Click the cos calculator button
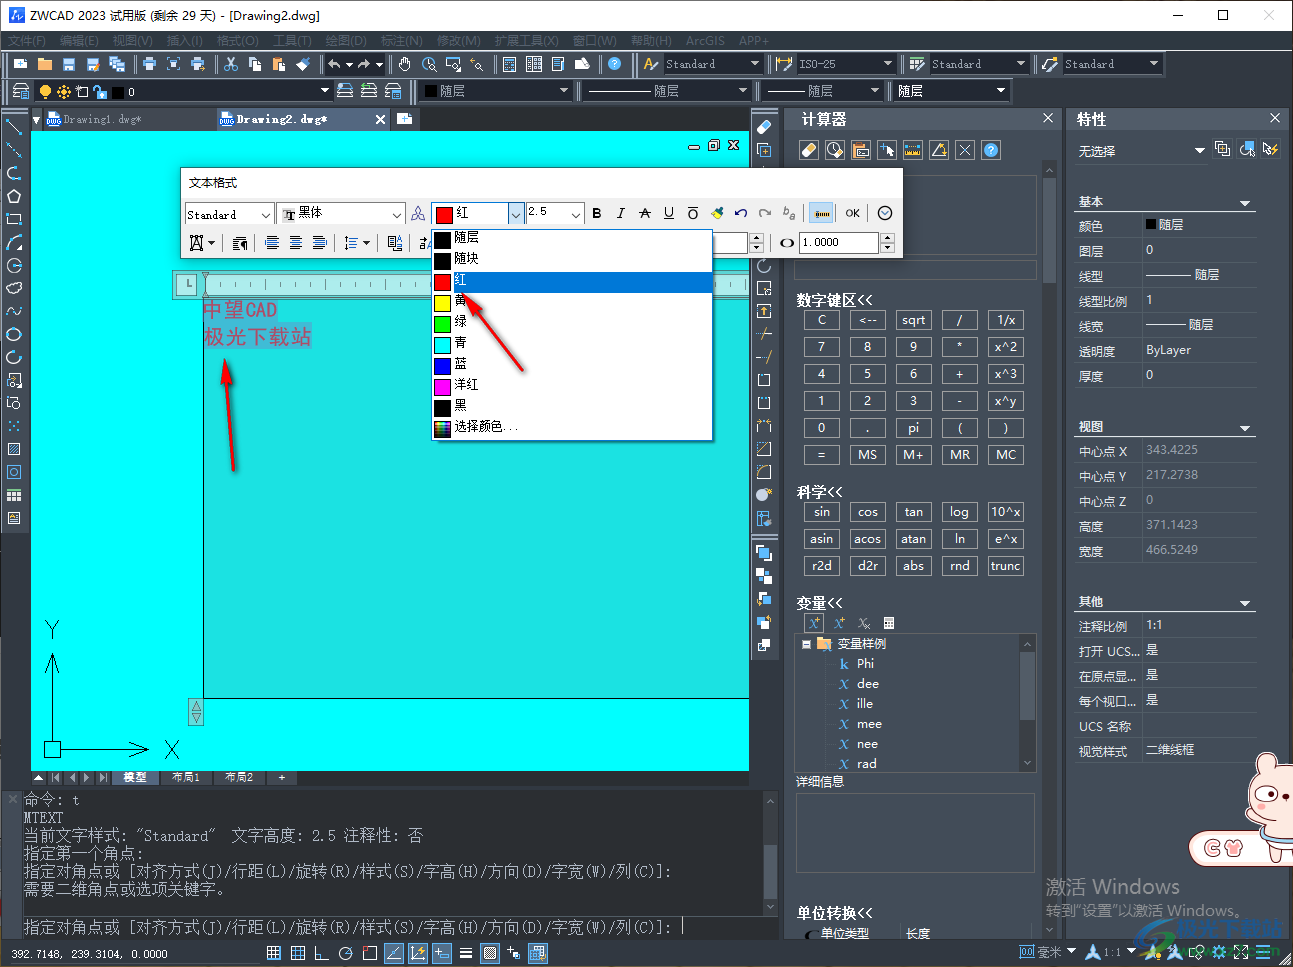This screenshot has height=967, width=1293. click(868, 512)
